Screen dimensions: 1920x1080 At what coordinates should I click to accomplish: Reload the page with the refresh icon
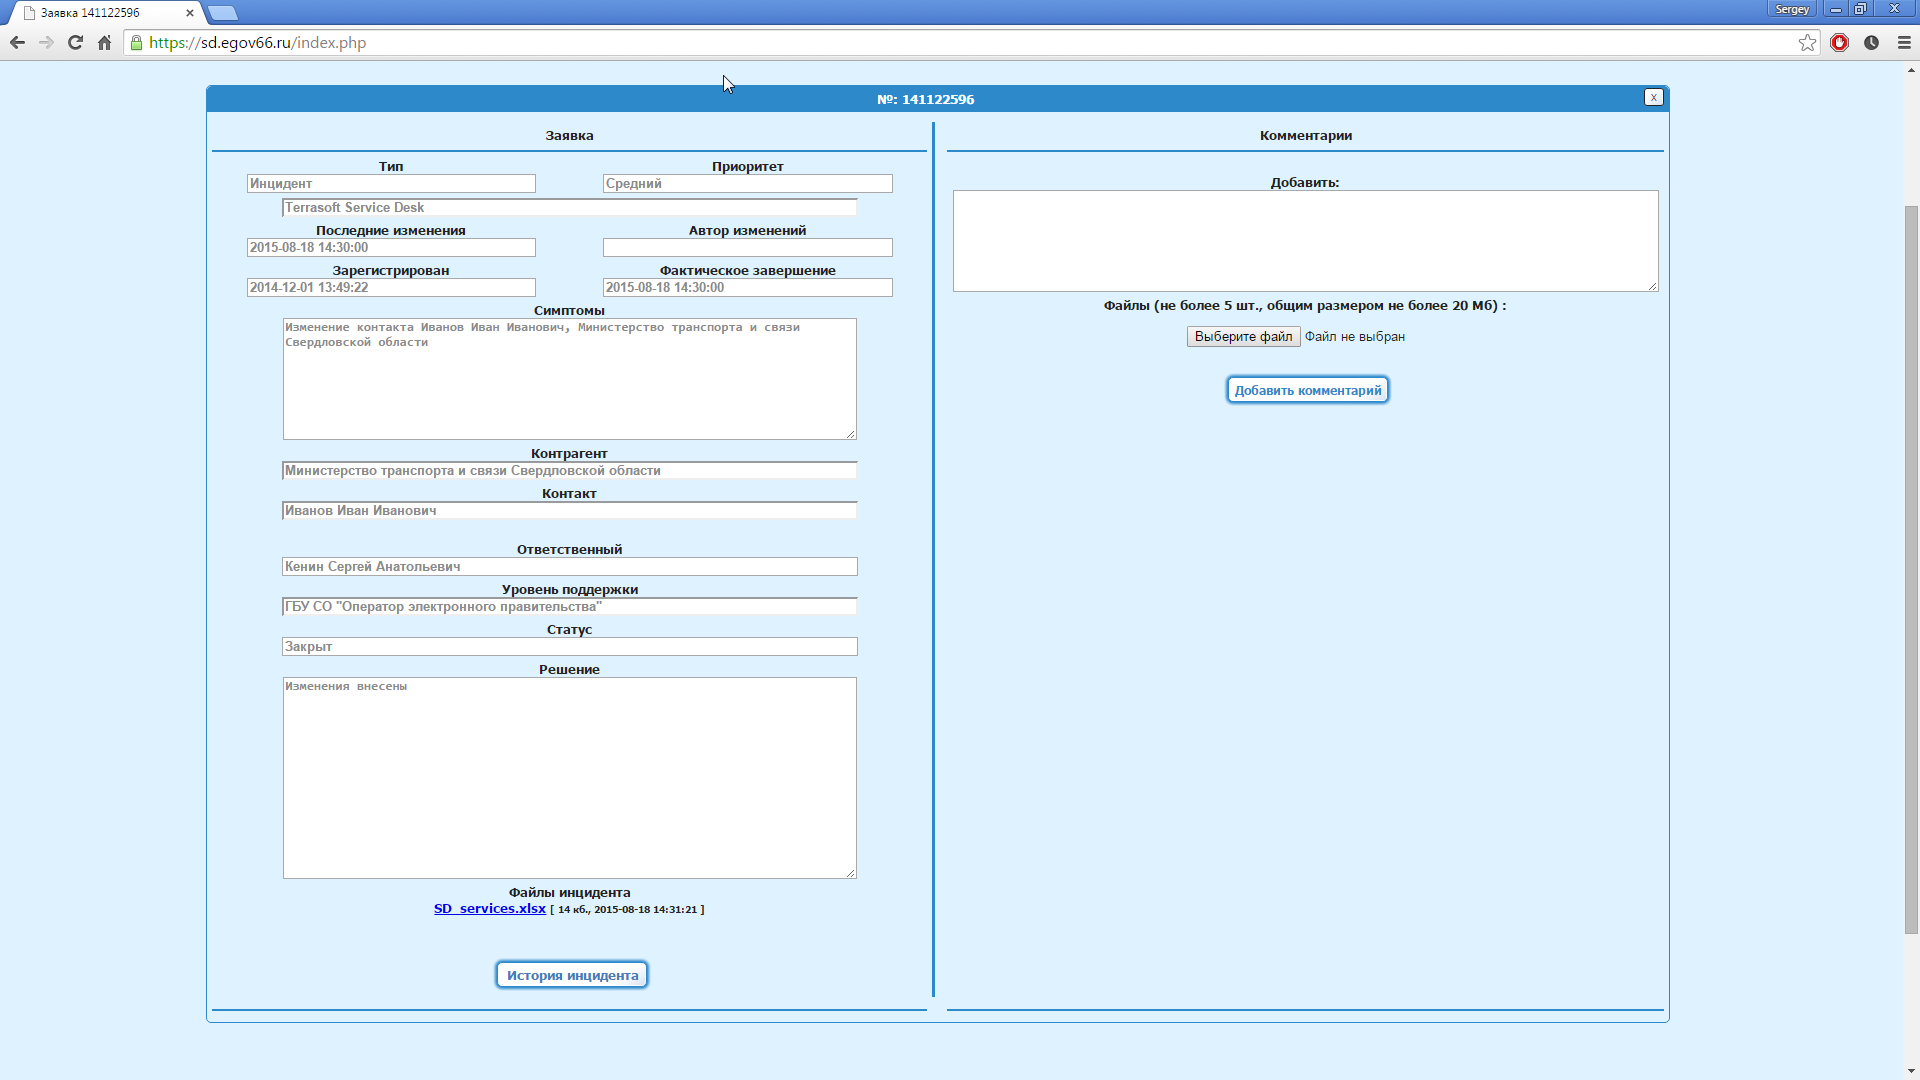[x=75, y=43]
